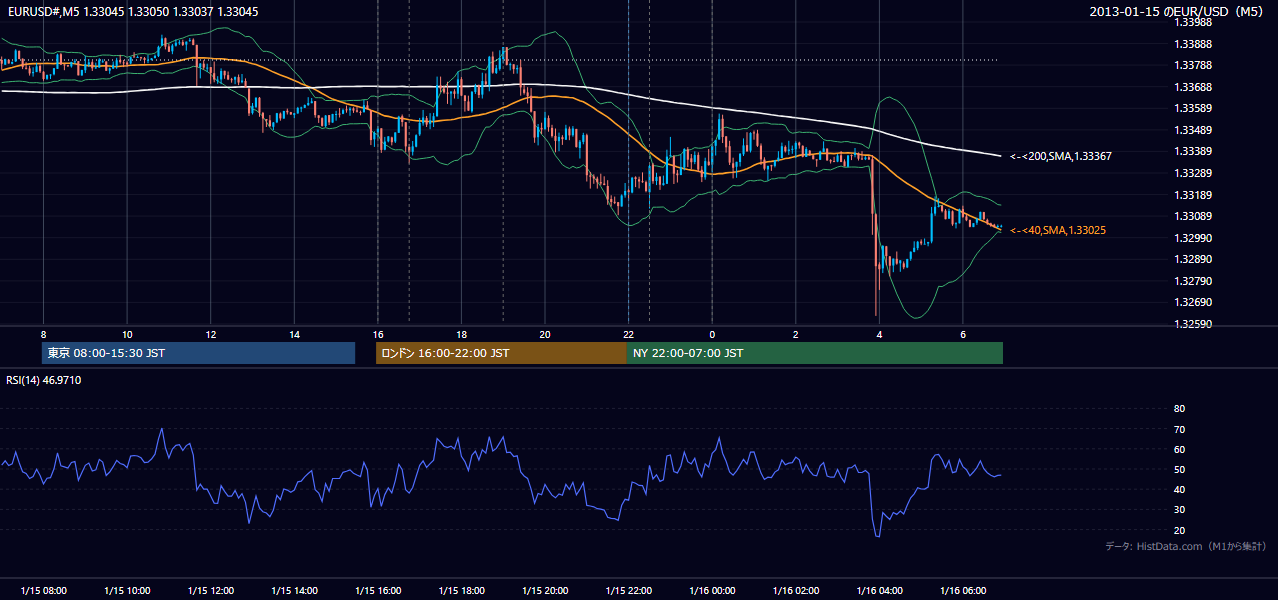The height and width of the screenshot is (600, 1278).
Task: Click the NY 22:00-07:00 JST session bar
Action: (x=815, y=353)
